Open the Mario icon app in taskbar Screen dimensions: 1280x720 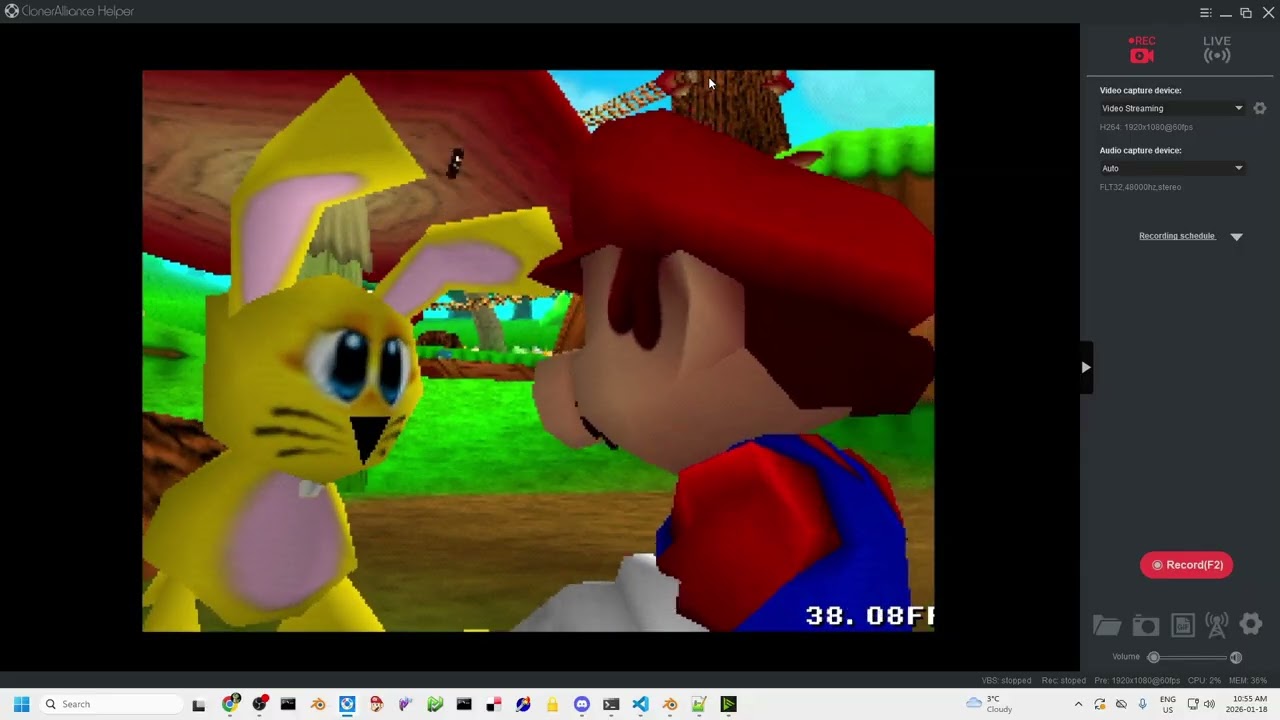tap(376, 704)
